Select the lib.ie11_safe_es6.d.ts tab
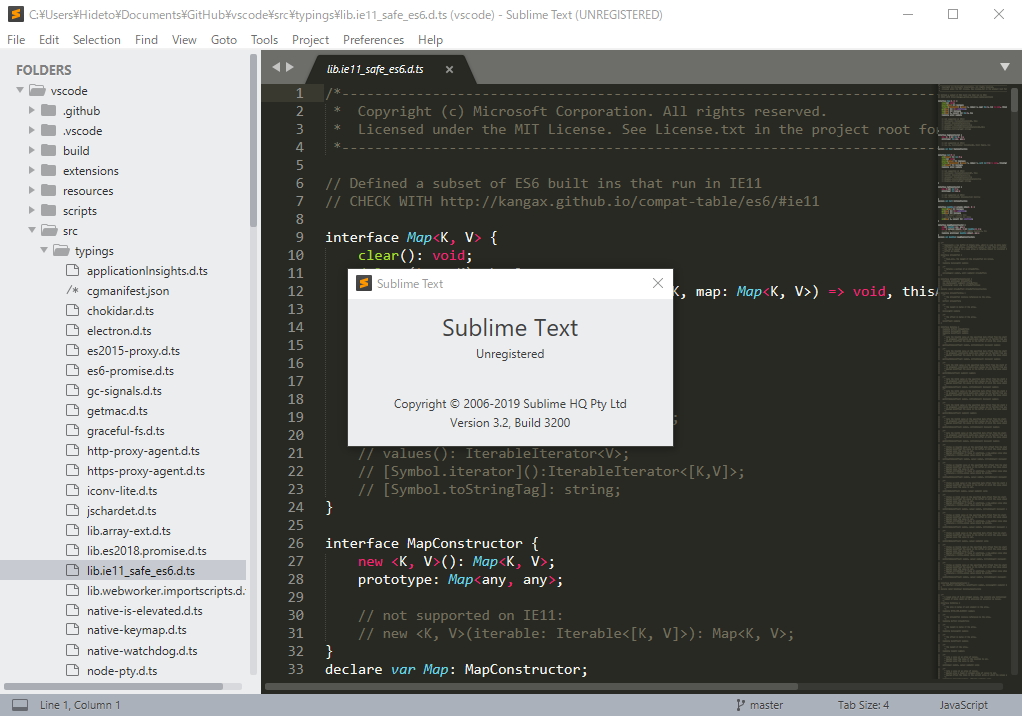Viewport: 1022px width, 716px height. pos(375,69)
